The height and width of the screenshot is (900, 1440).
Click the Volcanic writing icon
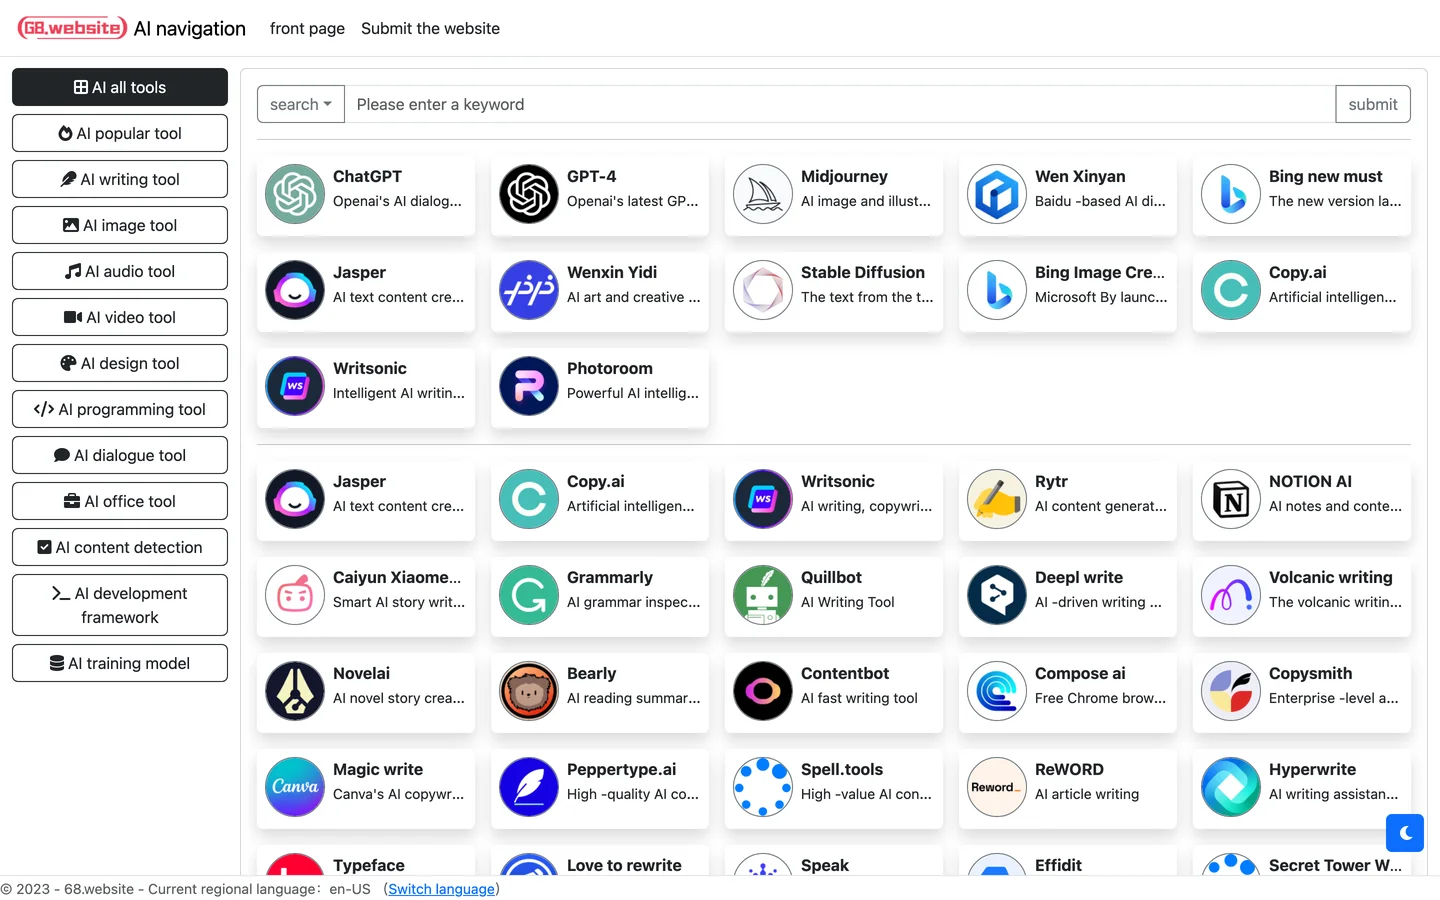click(1231, 595)
